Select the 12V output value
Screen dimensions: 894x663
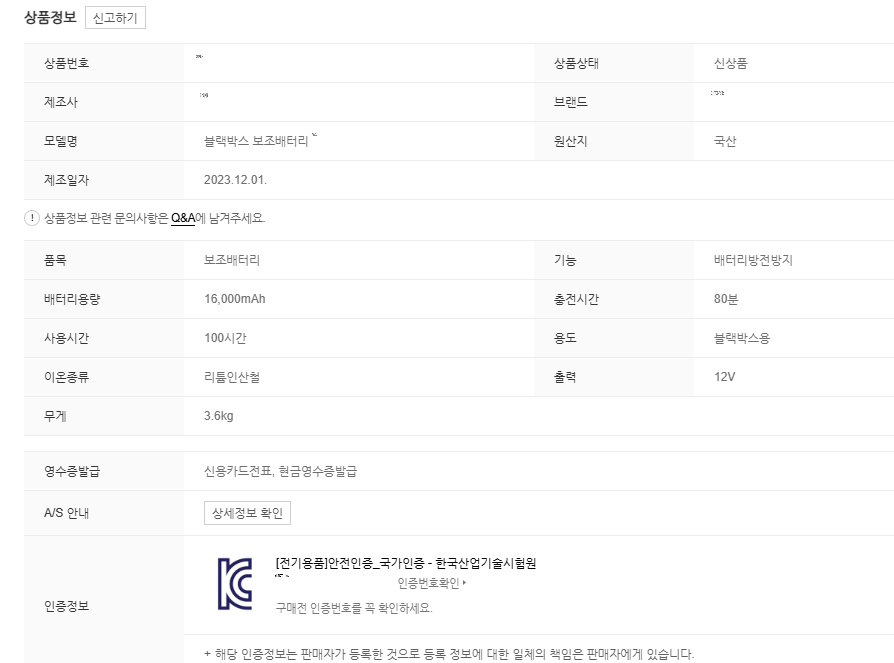[725, 377]
